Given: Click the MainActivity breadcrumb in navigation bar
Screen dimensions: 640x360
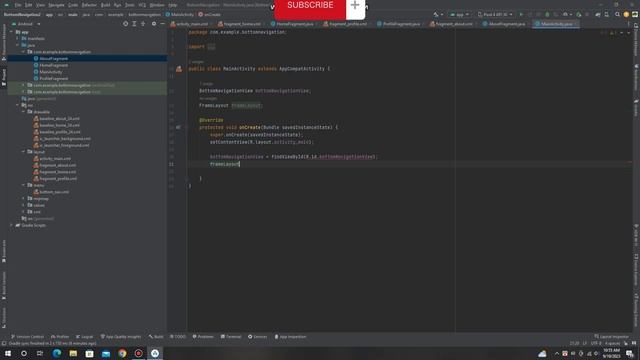Looking at the screenshot, I should (180, 15).
